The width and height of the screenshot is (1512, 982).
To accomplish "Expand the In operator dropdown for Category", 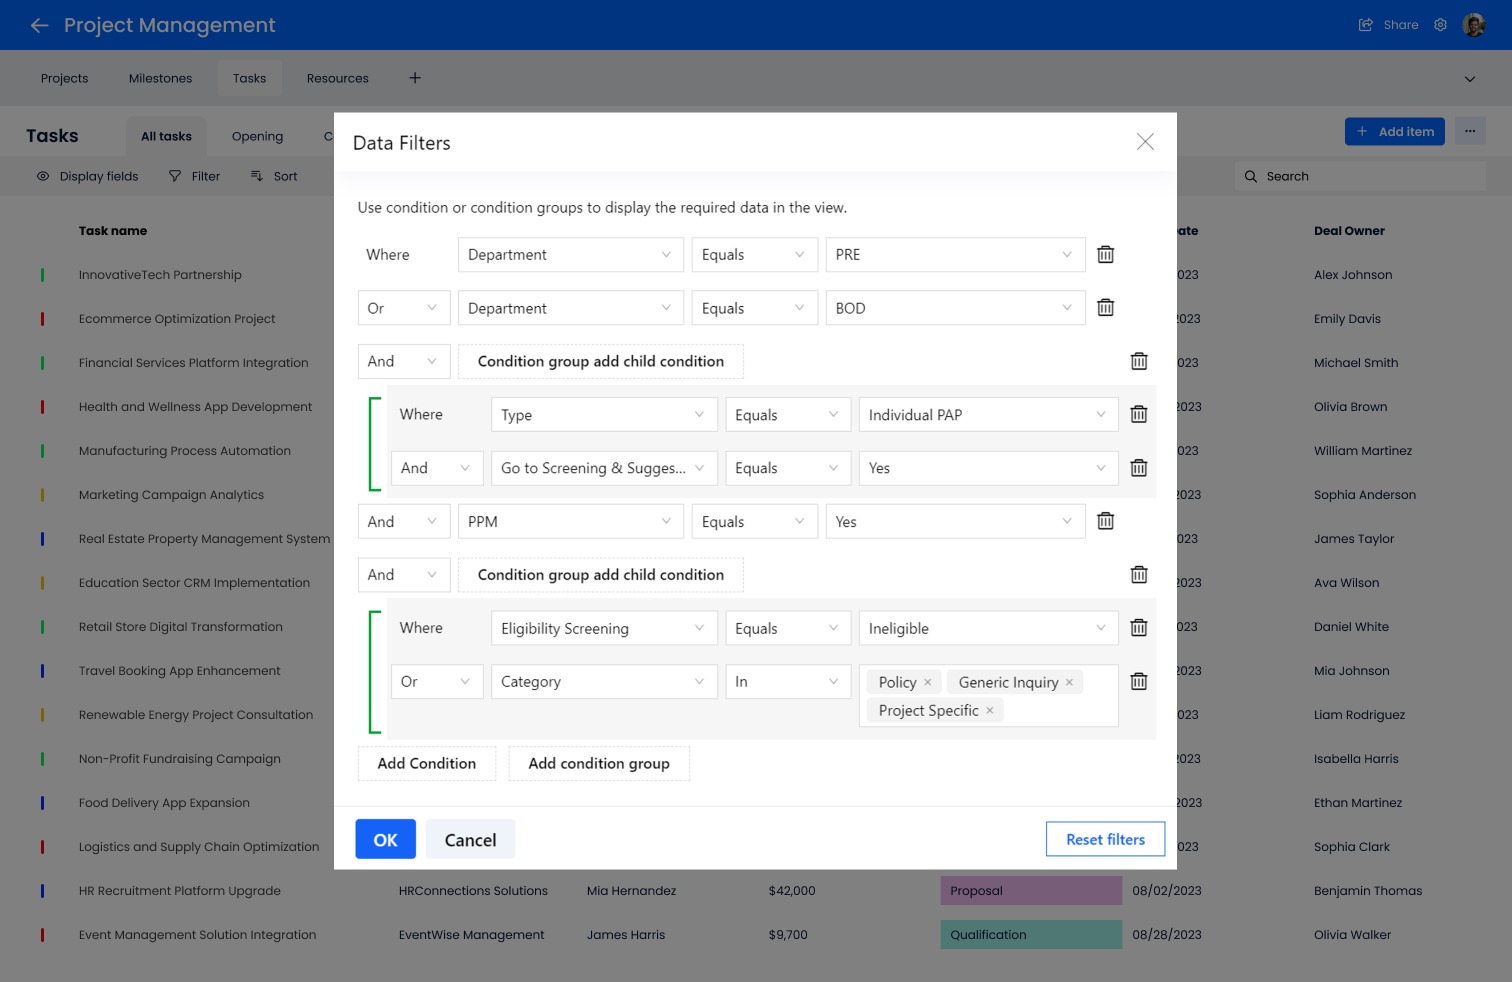I will point(788,681).
